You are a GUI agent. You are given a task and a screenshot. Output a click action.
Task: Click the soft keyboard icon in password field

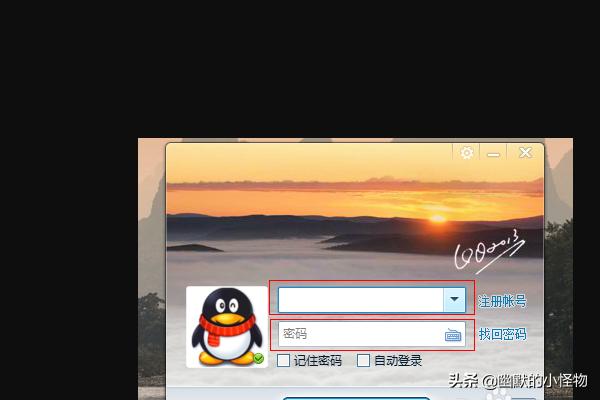click(453, 335)
